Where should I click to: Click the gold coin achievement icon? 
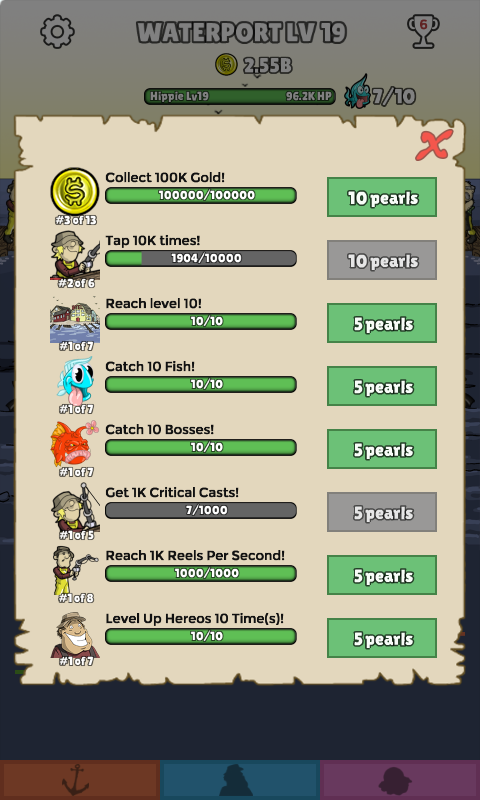point(75,191)
